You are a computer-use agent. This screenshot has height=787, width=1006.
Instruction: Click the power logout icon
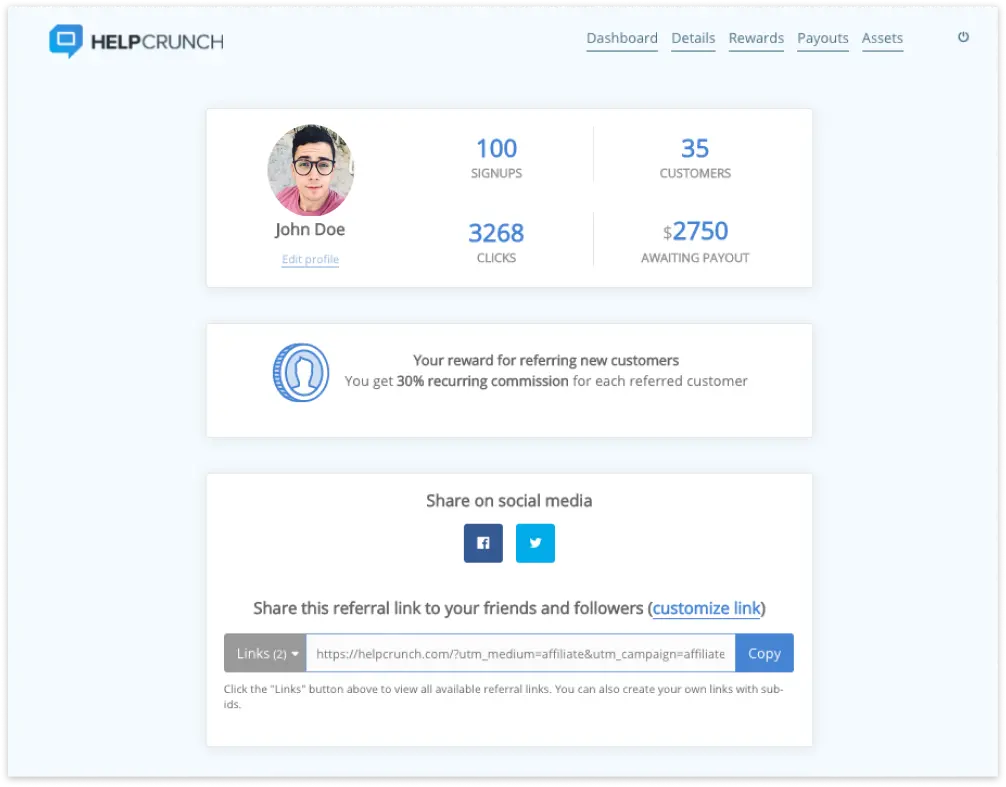pyautogui.click(x=963, y=37)
